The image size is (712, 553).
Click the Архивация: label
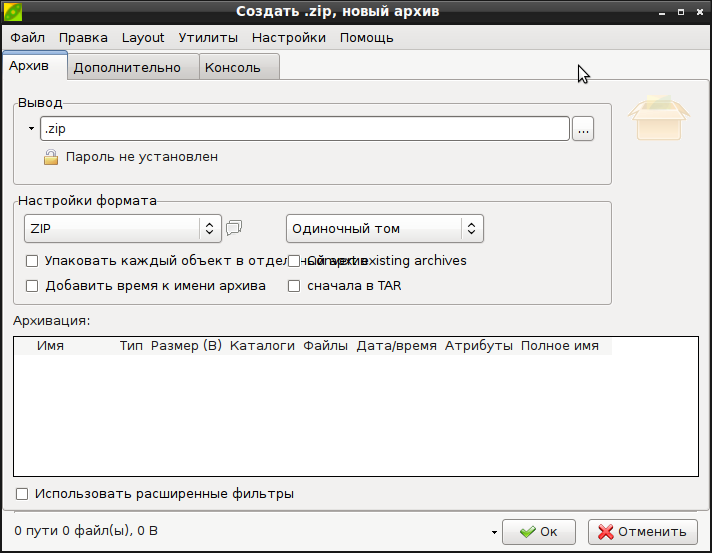point(52,321)
